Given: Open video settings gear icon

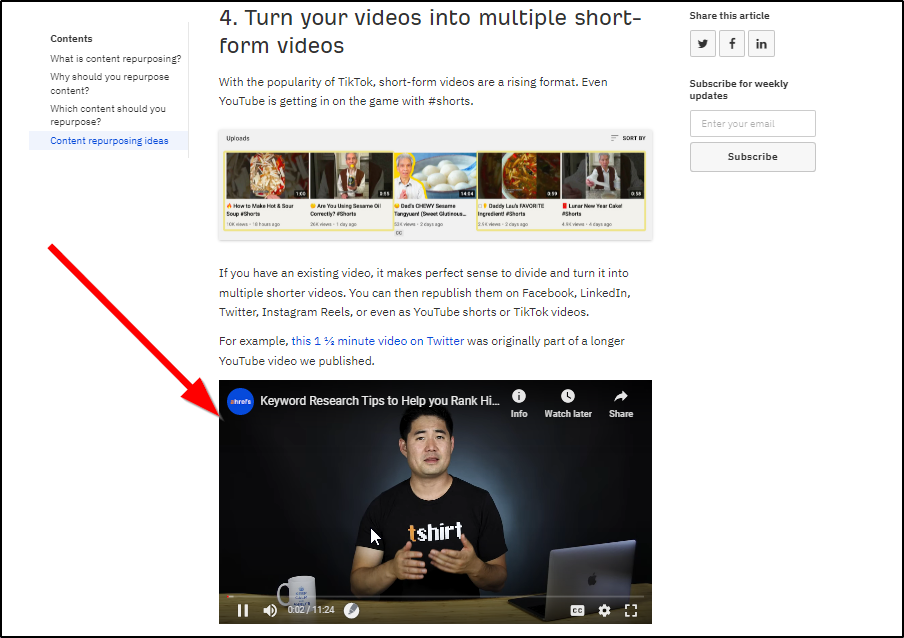Looking at the screenshot, I should click(604, 610).
